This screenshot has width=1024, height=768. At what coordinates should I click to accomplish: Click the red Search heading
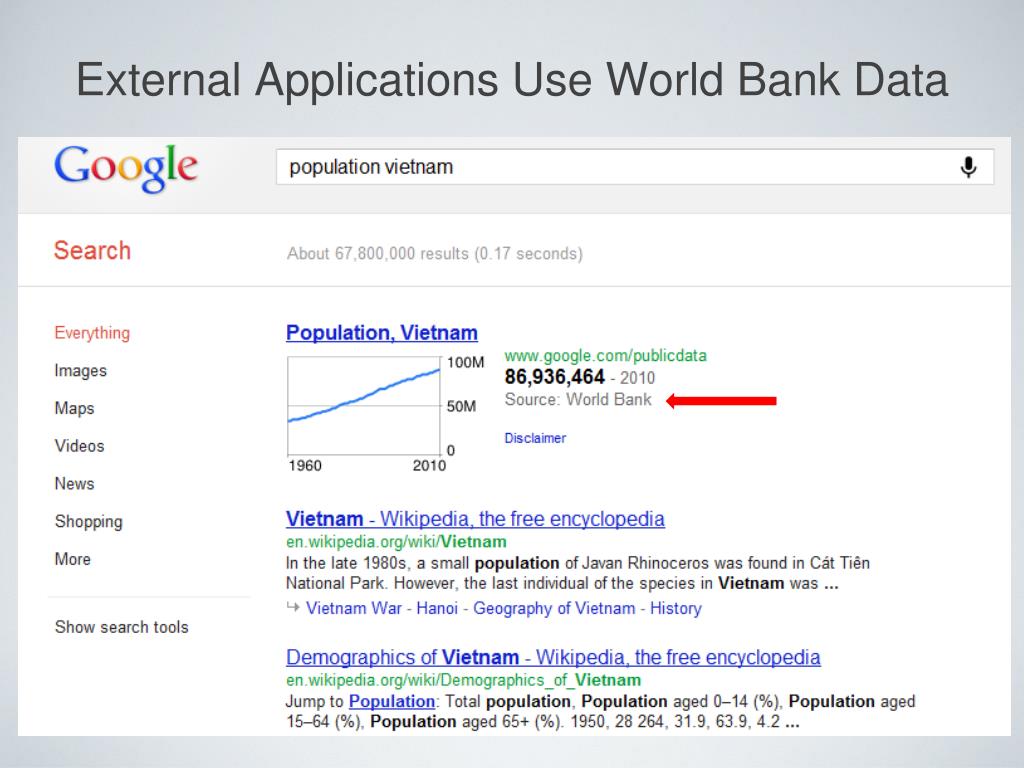pos(92,251)
